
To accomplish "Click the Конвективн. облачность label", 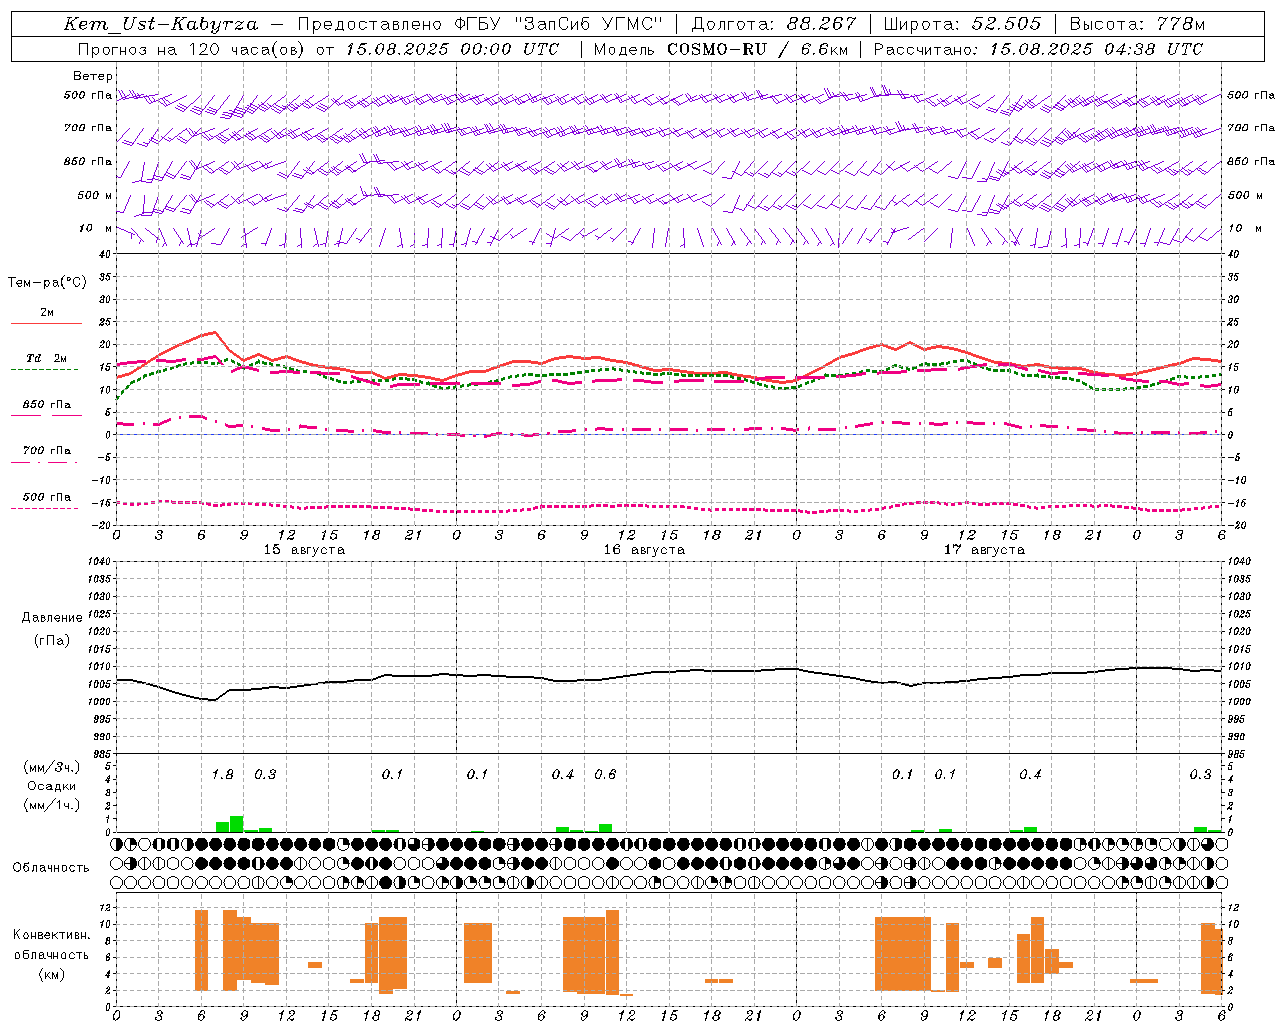I will click(x=51, y=944).
